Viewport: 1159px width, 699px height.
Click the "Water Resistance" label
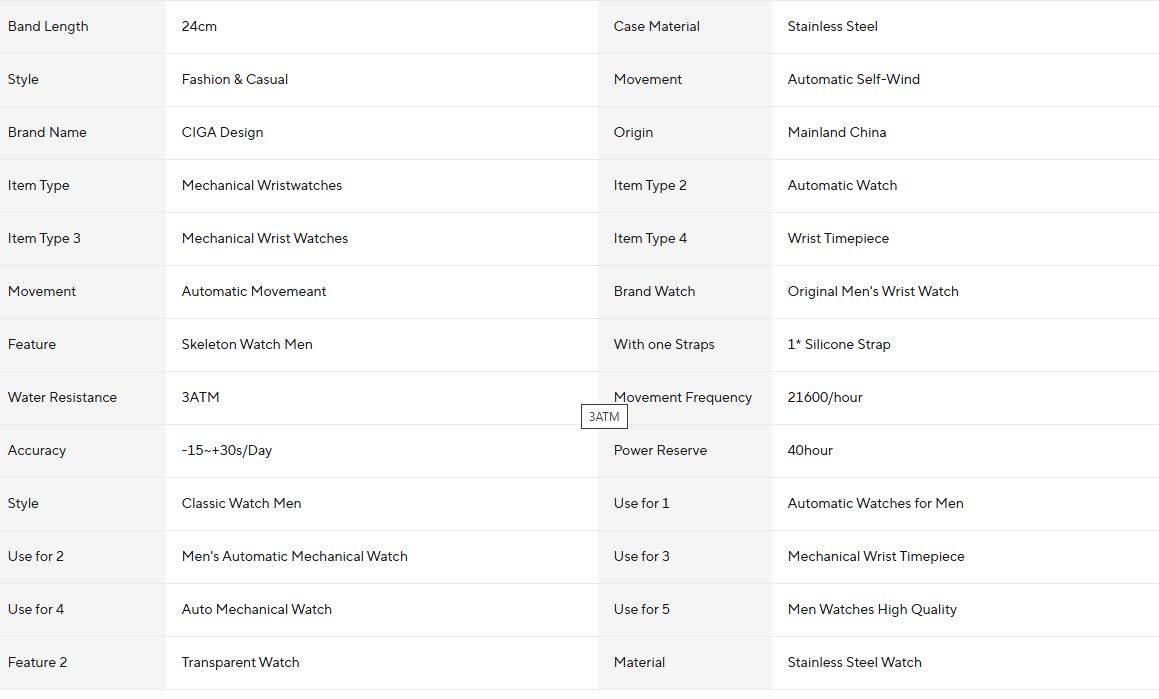[62, 398]
